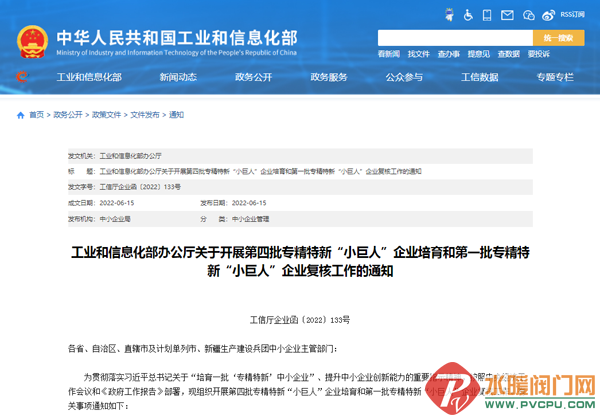Click 发布机构 中小企业局 value

[115, 219]
